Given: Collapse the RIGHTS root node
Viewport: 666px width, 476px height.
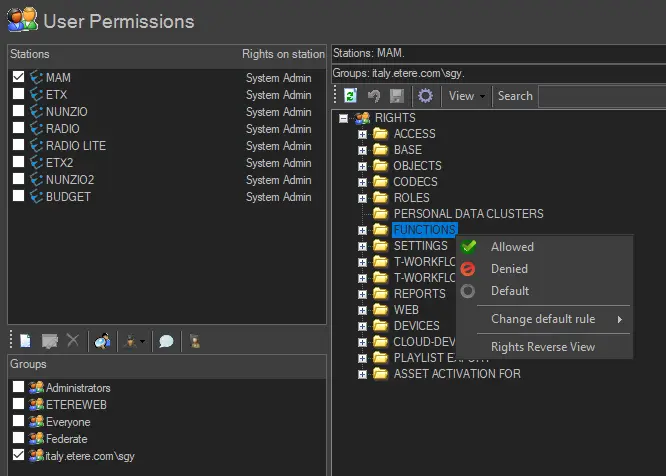Looking at the screenshot, I should point(344,118).
